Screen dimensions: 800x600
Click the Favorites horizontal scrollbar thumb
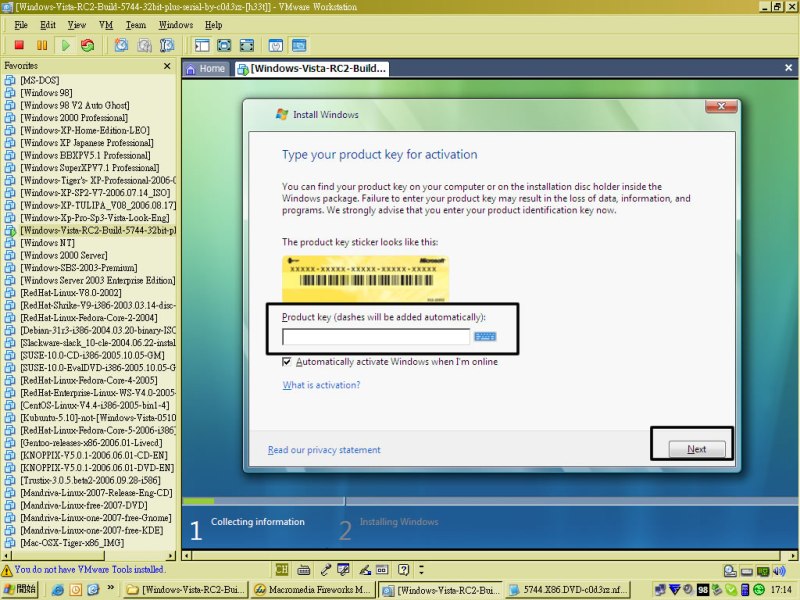(57, 556)
